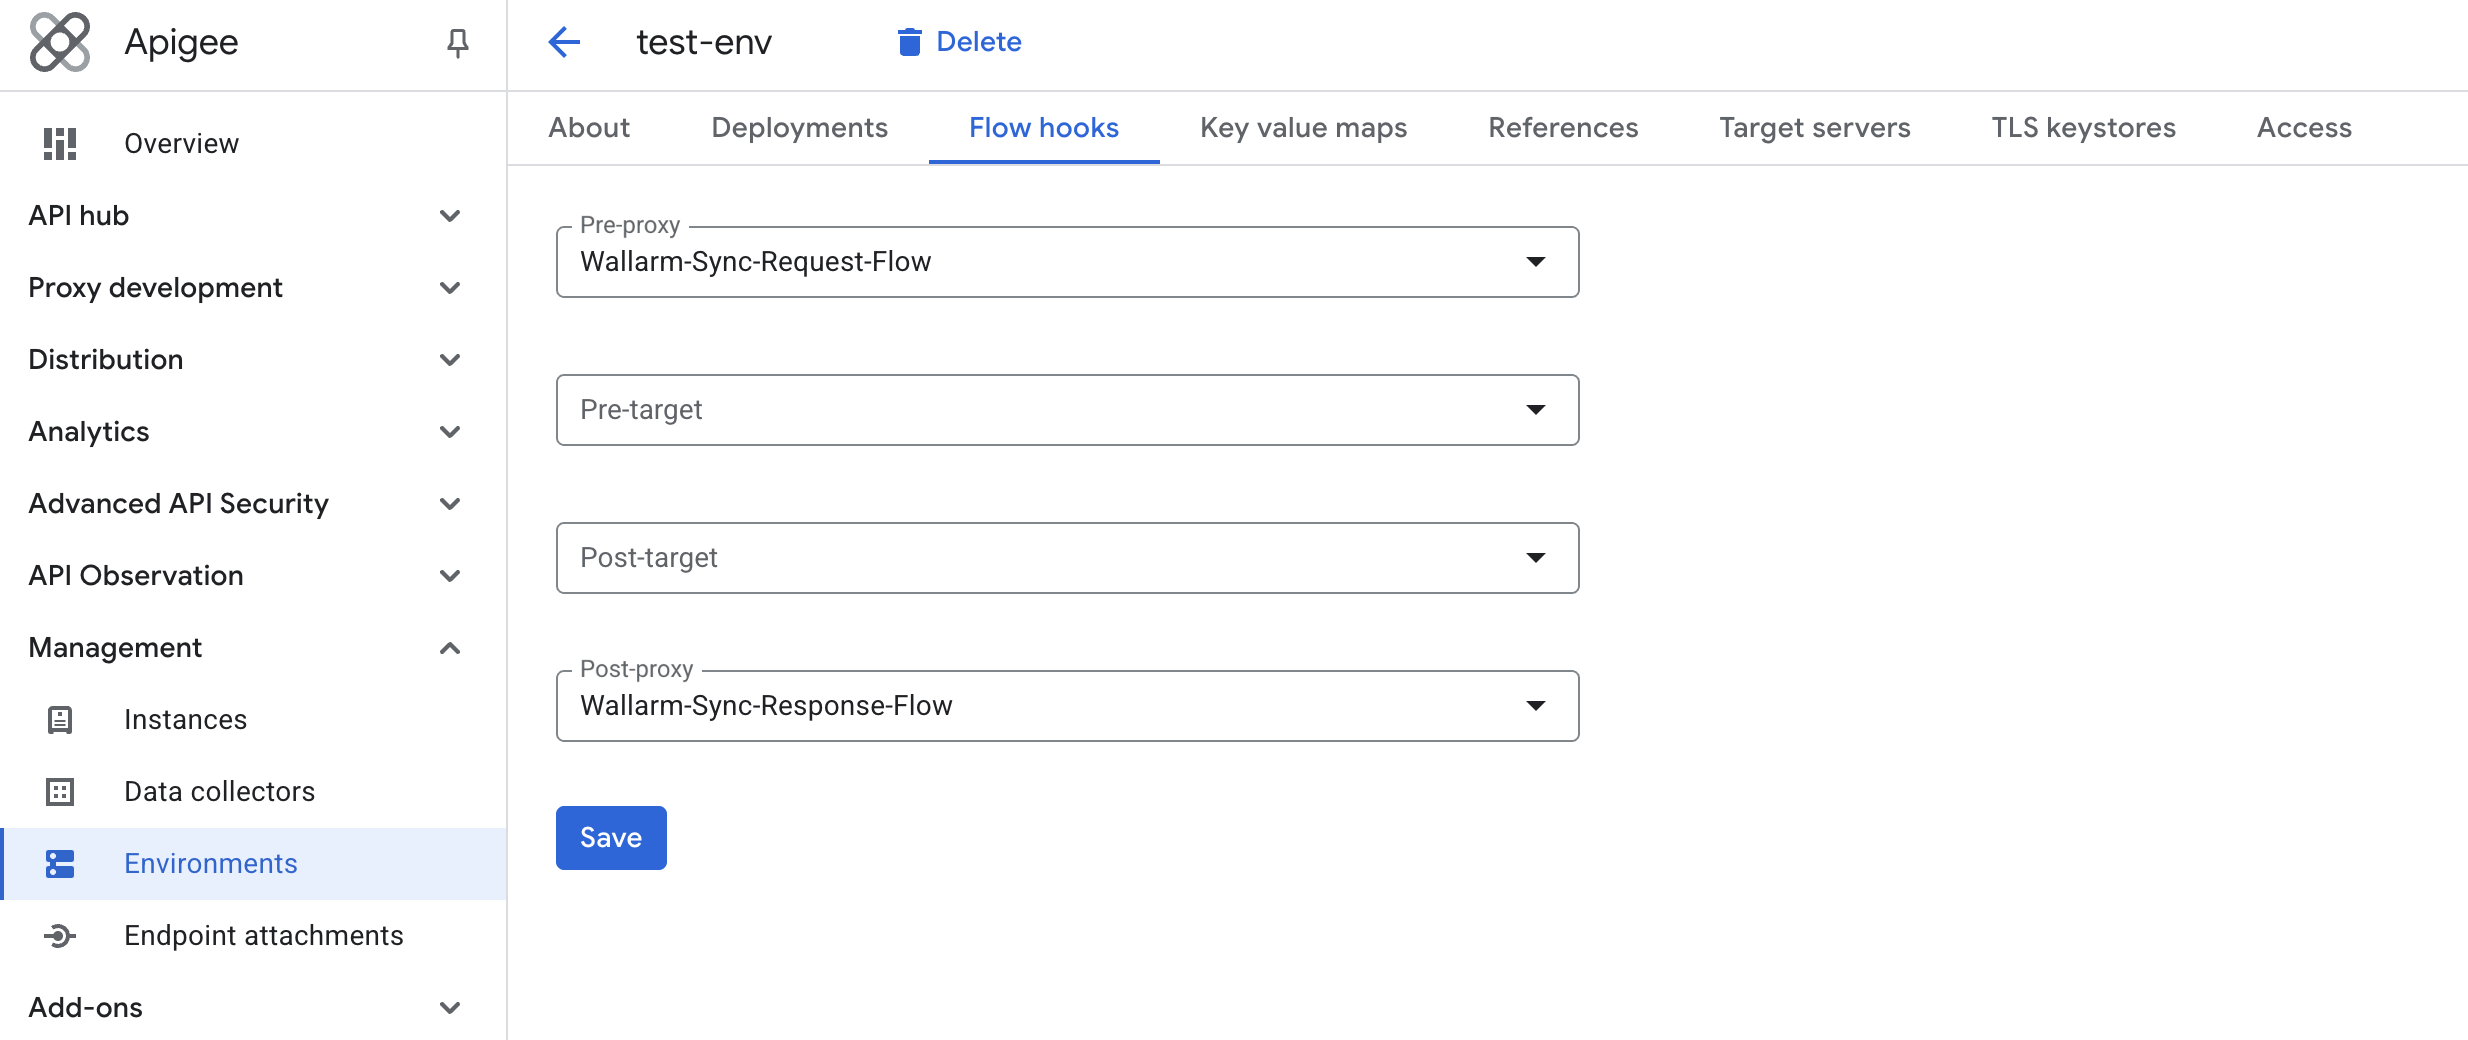Image resolution: width=2468 pixels, height=1040 pixels.
Task: Collapse the Management section
Action: 450,647
